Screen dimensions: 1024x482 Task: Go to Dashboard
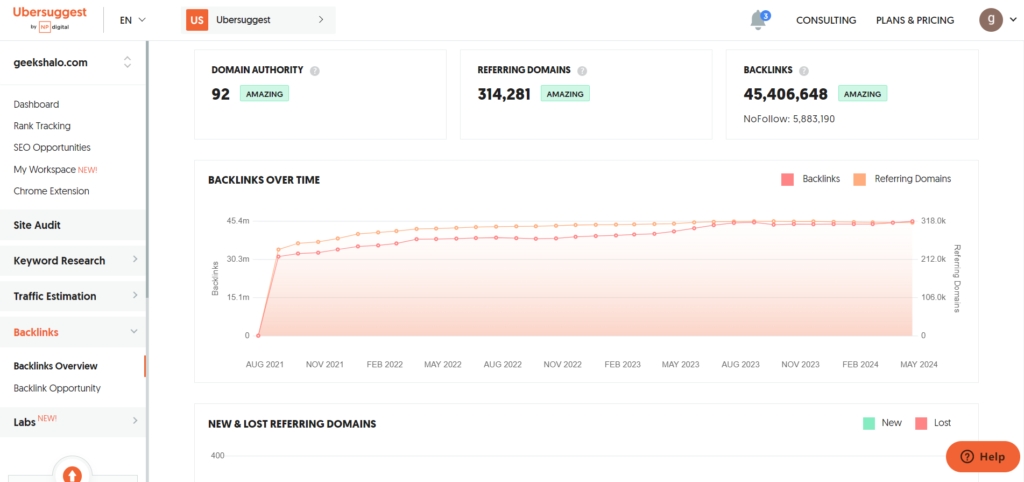click(37, 104)
